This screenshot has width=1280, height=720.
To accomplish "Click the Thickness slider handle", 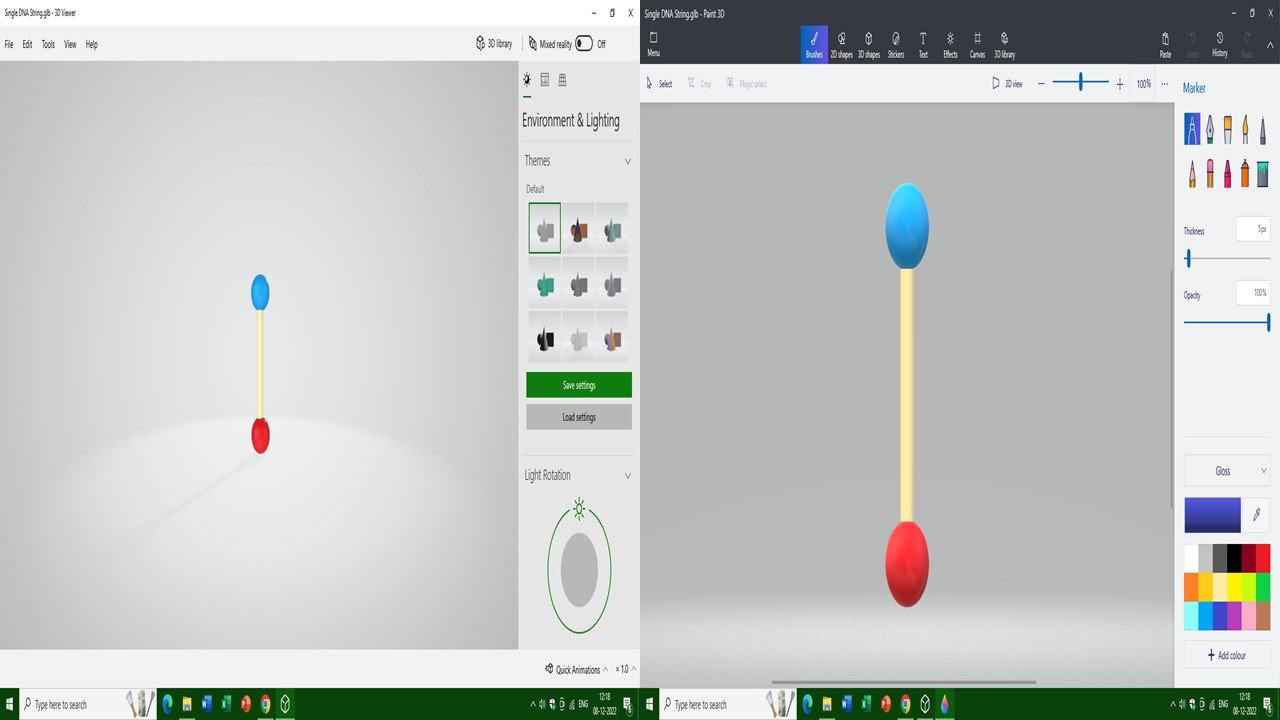I will point(1188,259).
